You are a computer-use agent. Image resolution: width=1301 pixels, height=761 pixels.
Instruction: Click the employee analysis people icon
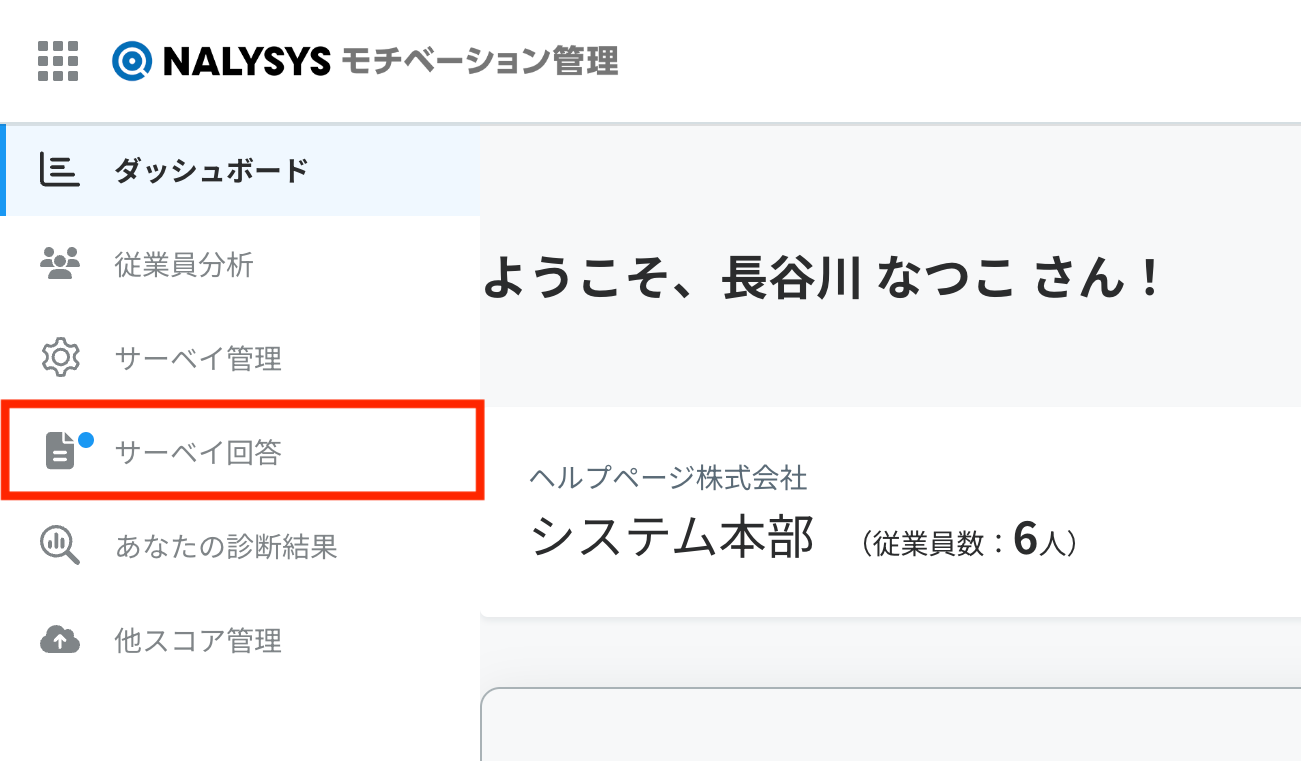(59, 265)
